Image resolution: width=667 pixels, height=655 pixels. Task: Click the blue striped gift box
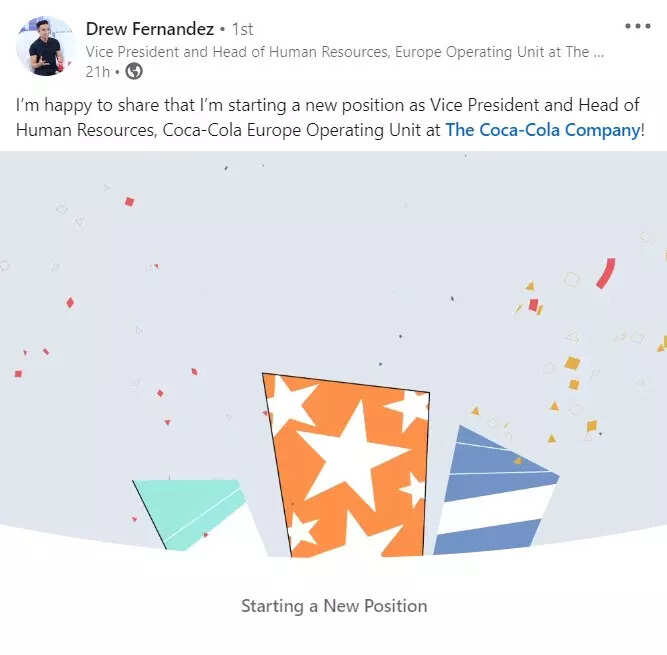[x=493, y=495]
